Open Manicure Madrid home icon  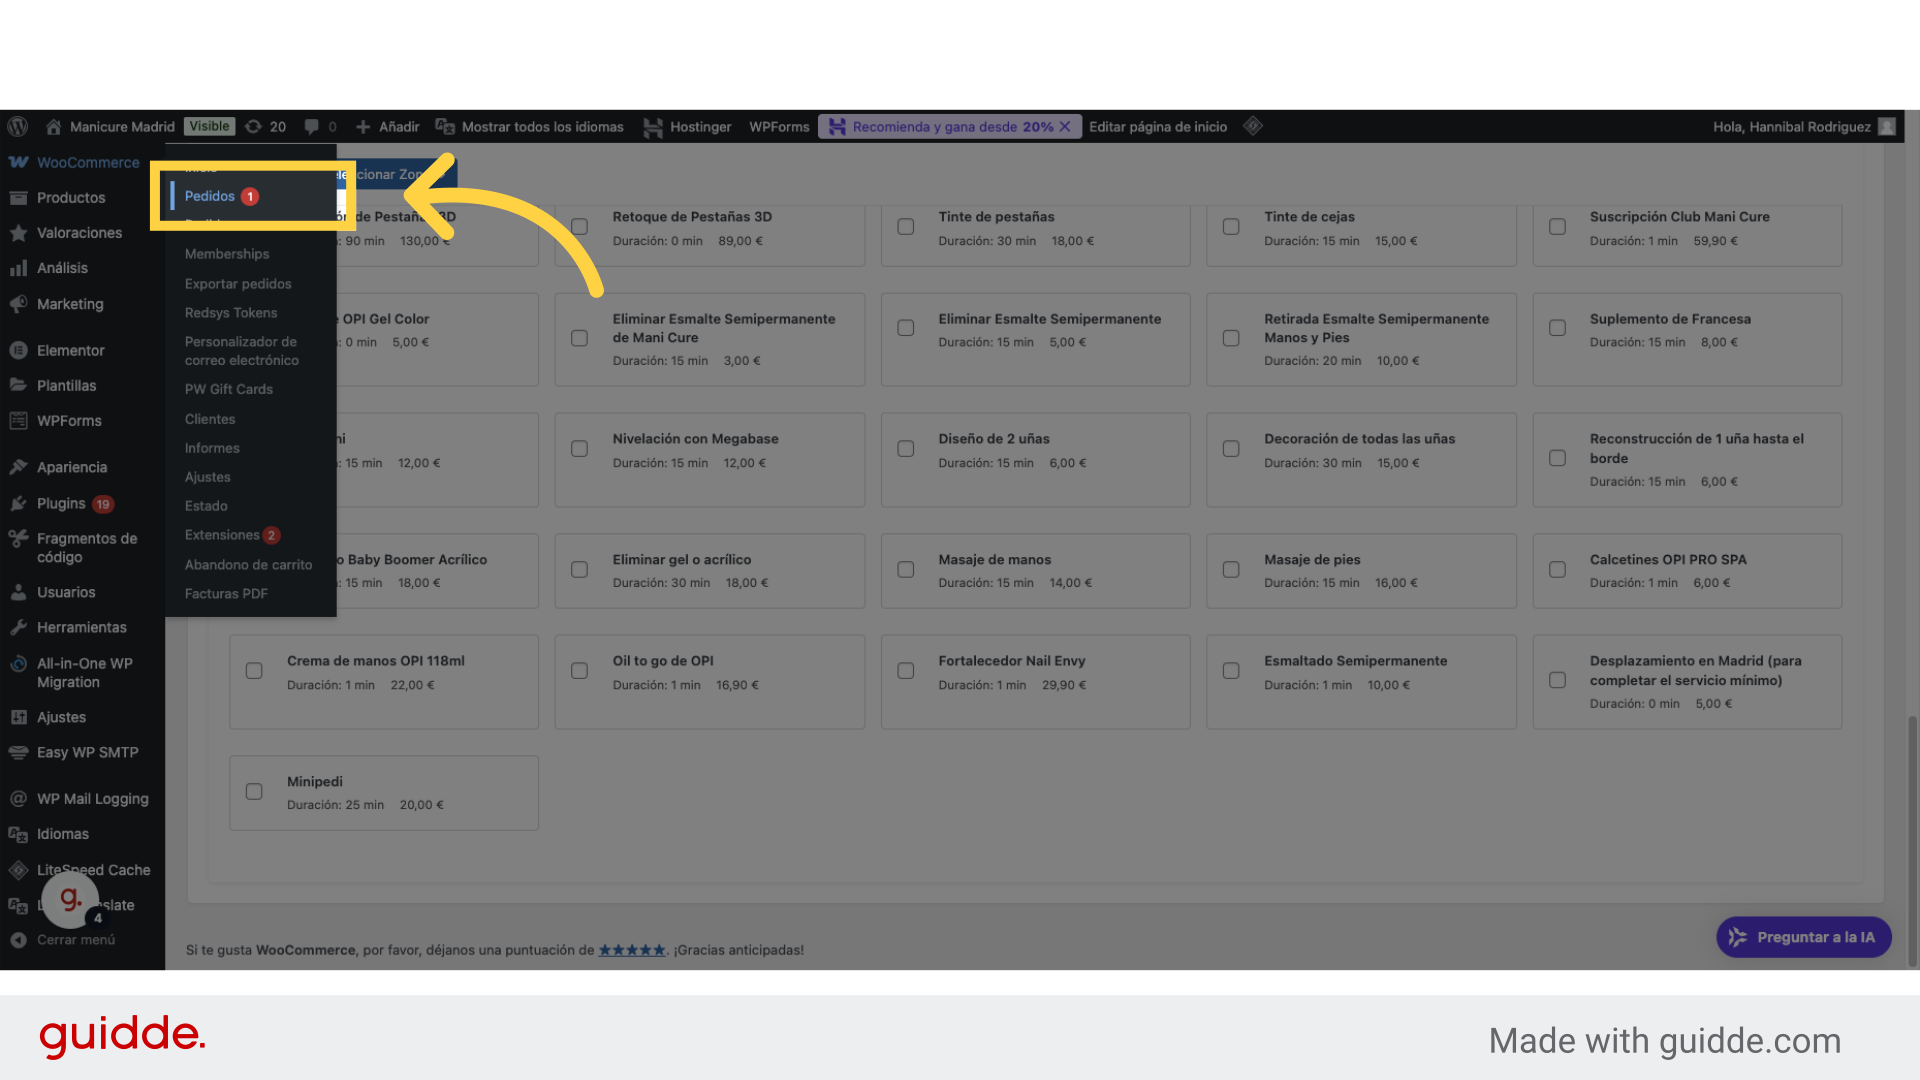tap(54, 127)
